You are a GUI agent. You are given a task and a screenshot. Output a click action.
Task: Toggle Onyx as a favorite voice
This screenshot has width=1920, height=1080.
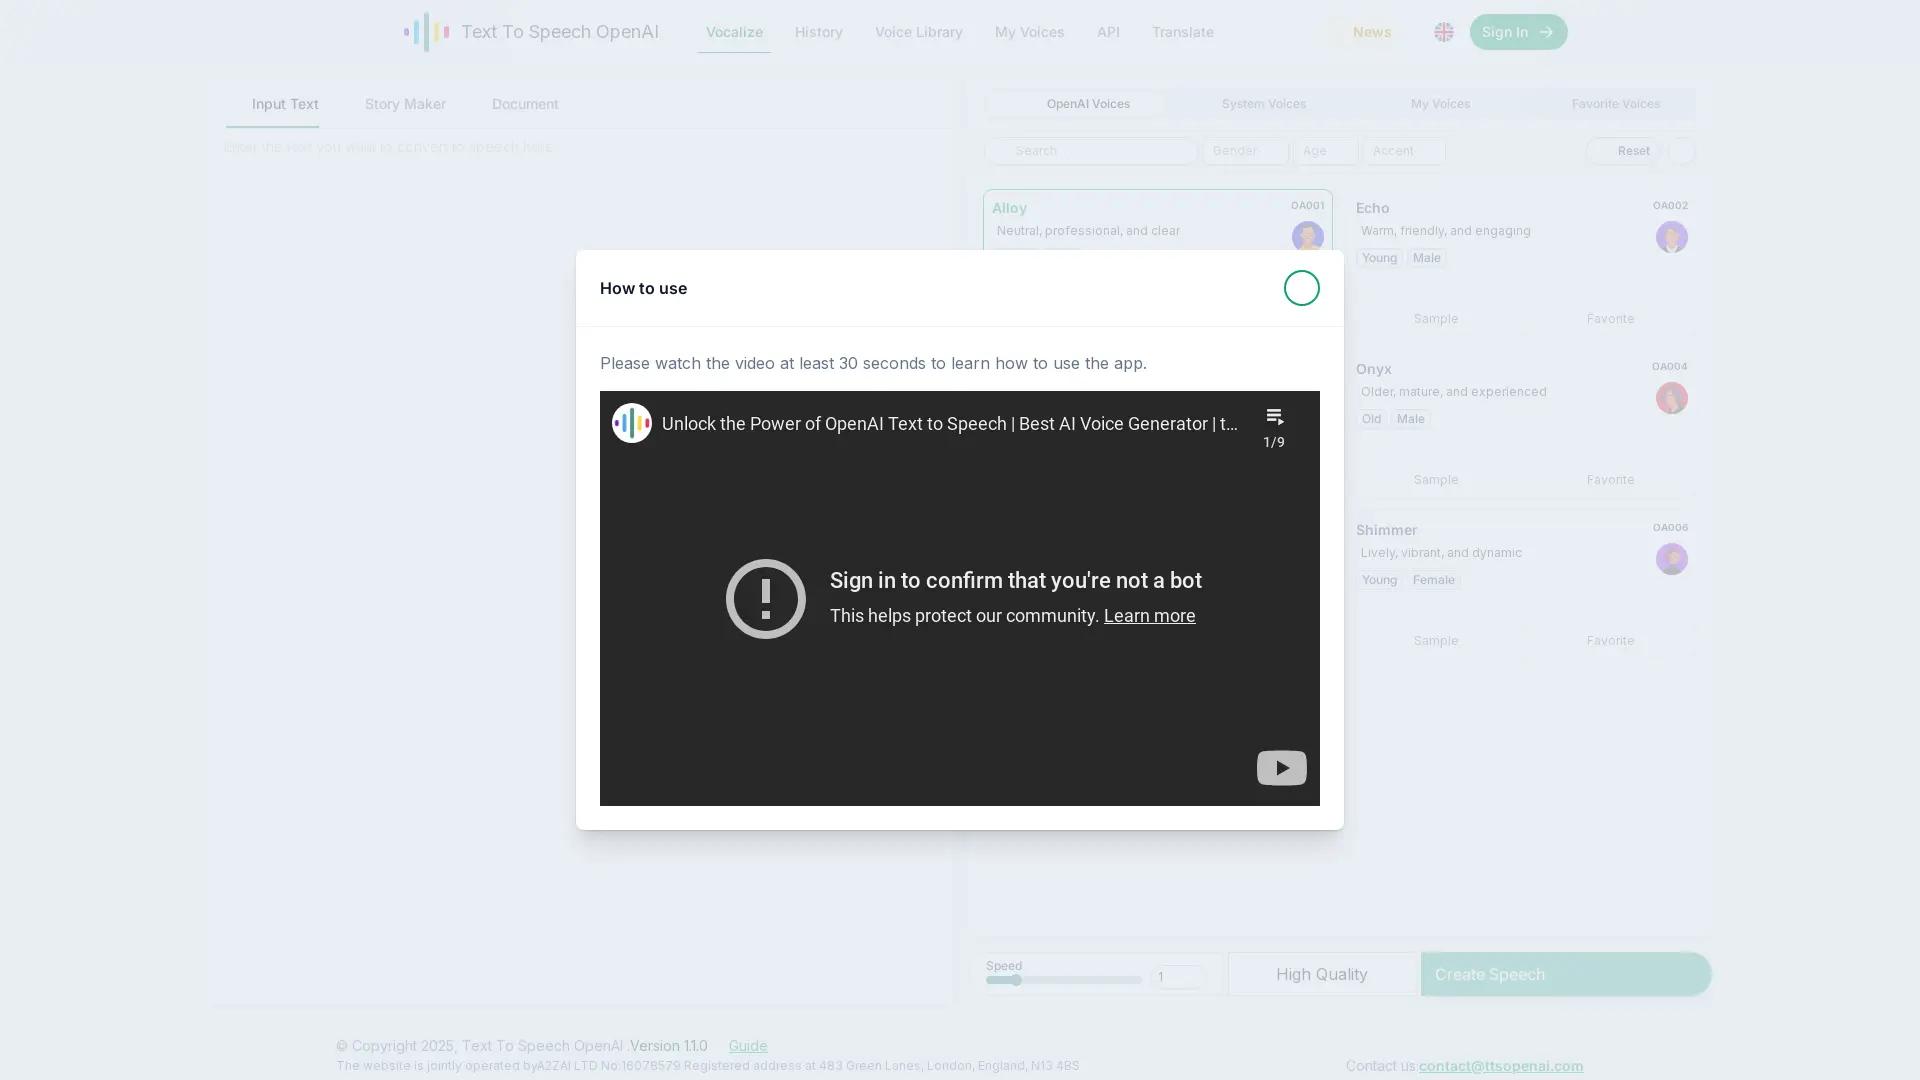tap(1610, 479)
